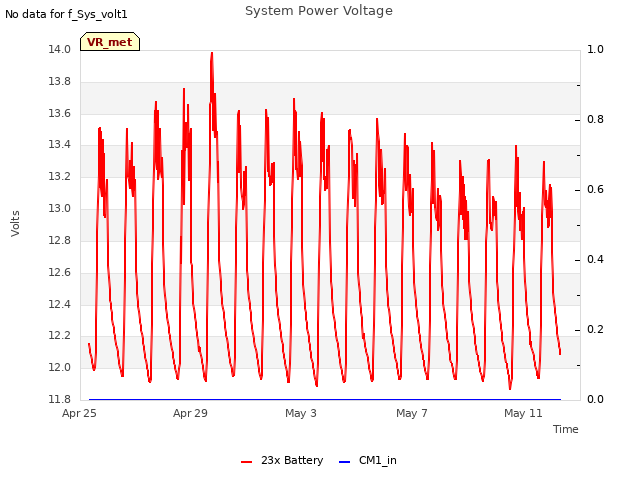Click the May 11 x-axis tick label
The height and width of the screenshot is (480, 640).
click(x=523, y=413)
